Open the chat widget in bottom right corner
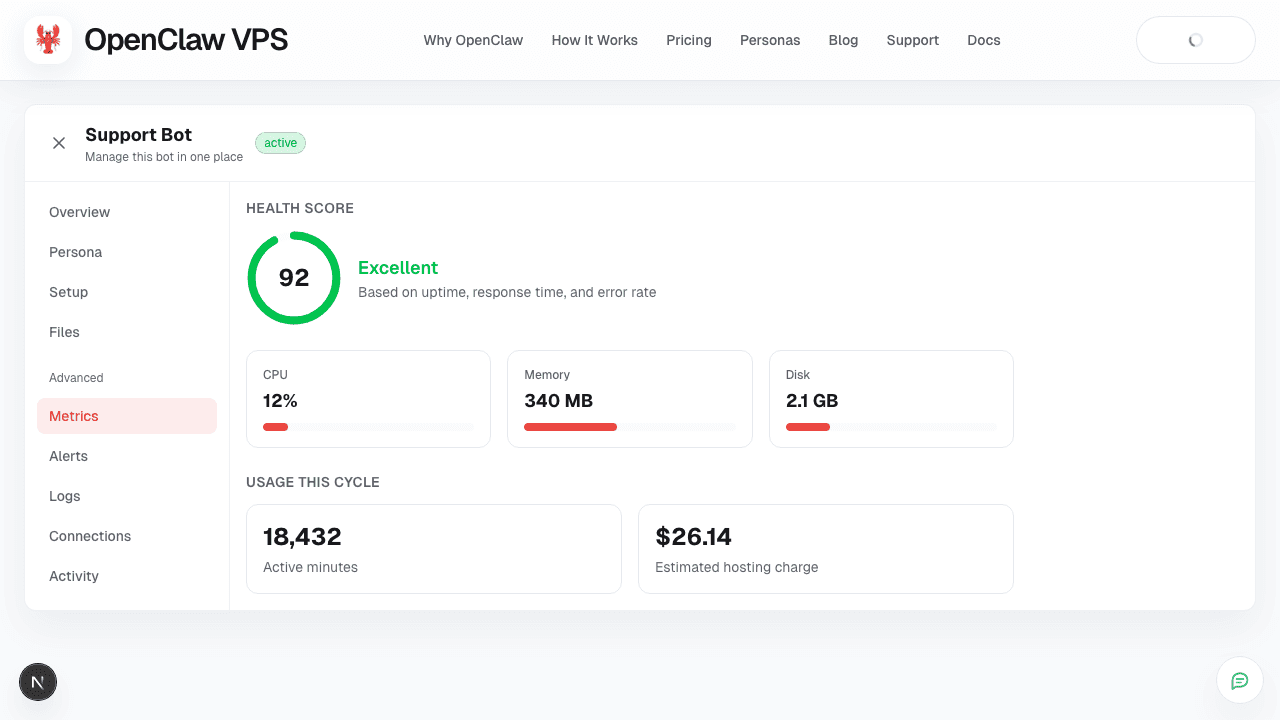The image size is (1280, 720). click(1240, 680)
